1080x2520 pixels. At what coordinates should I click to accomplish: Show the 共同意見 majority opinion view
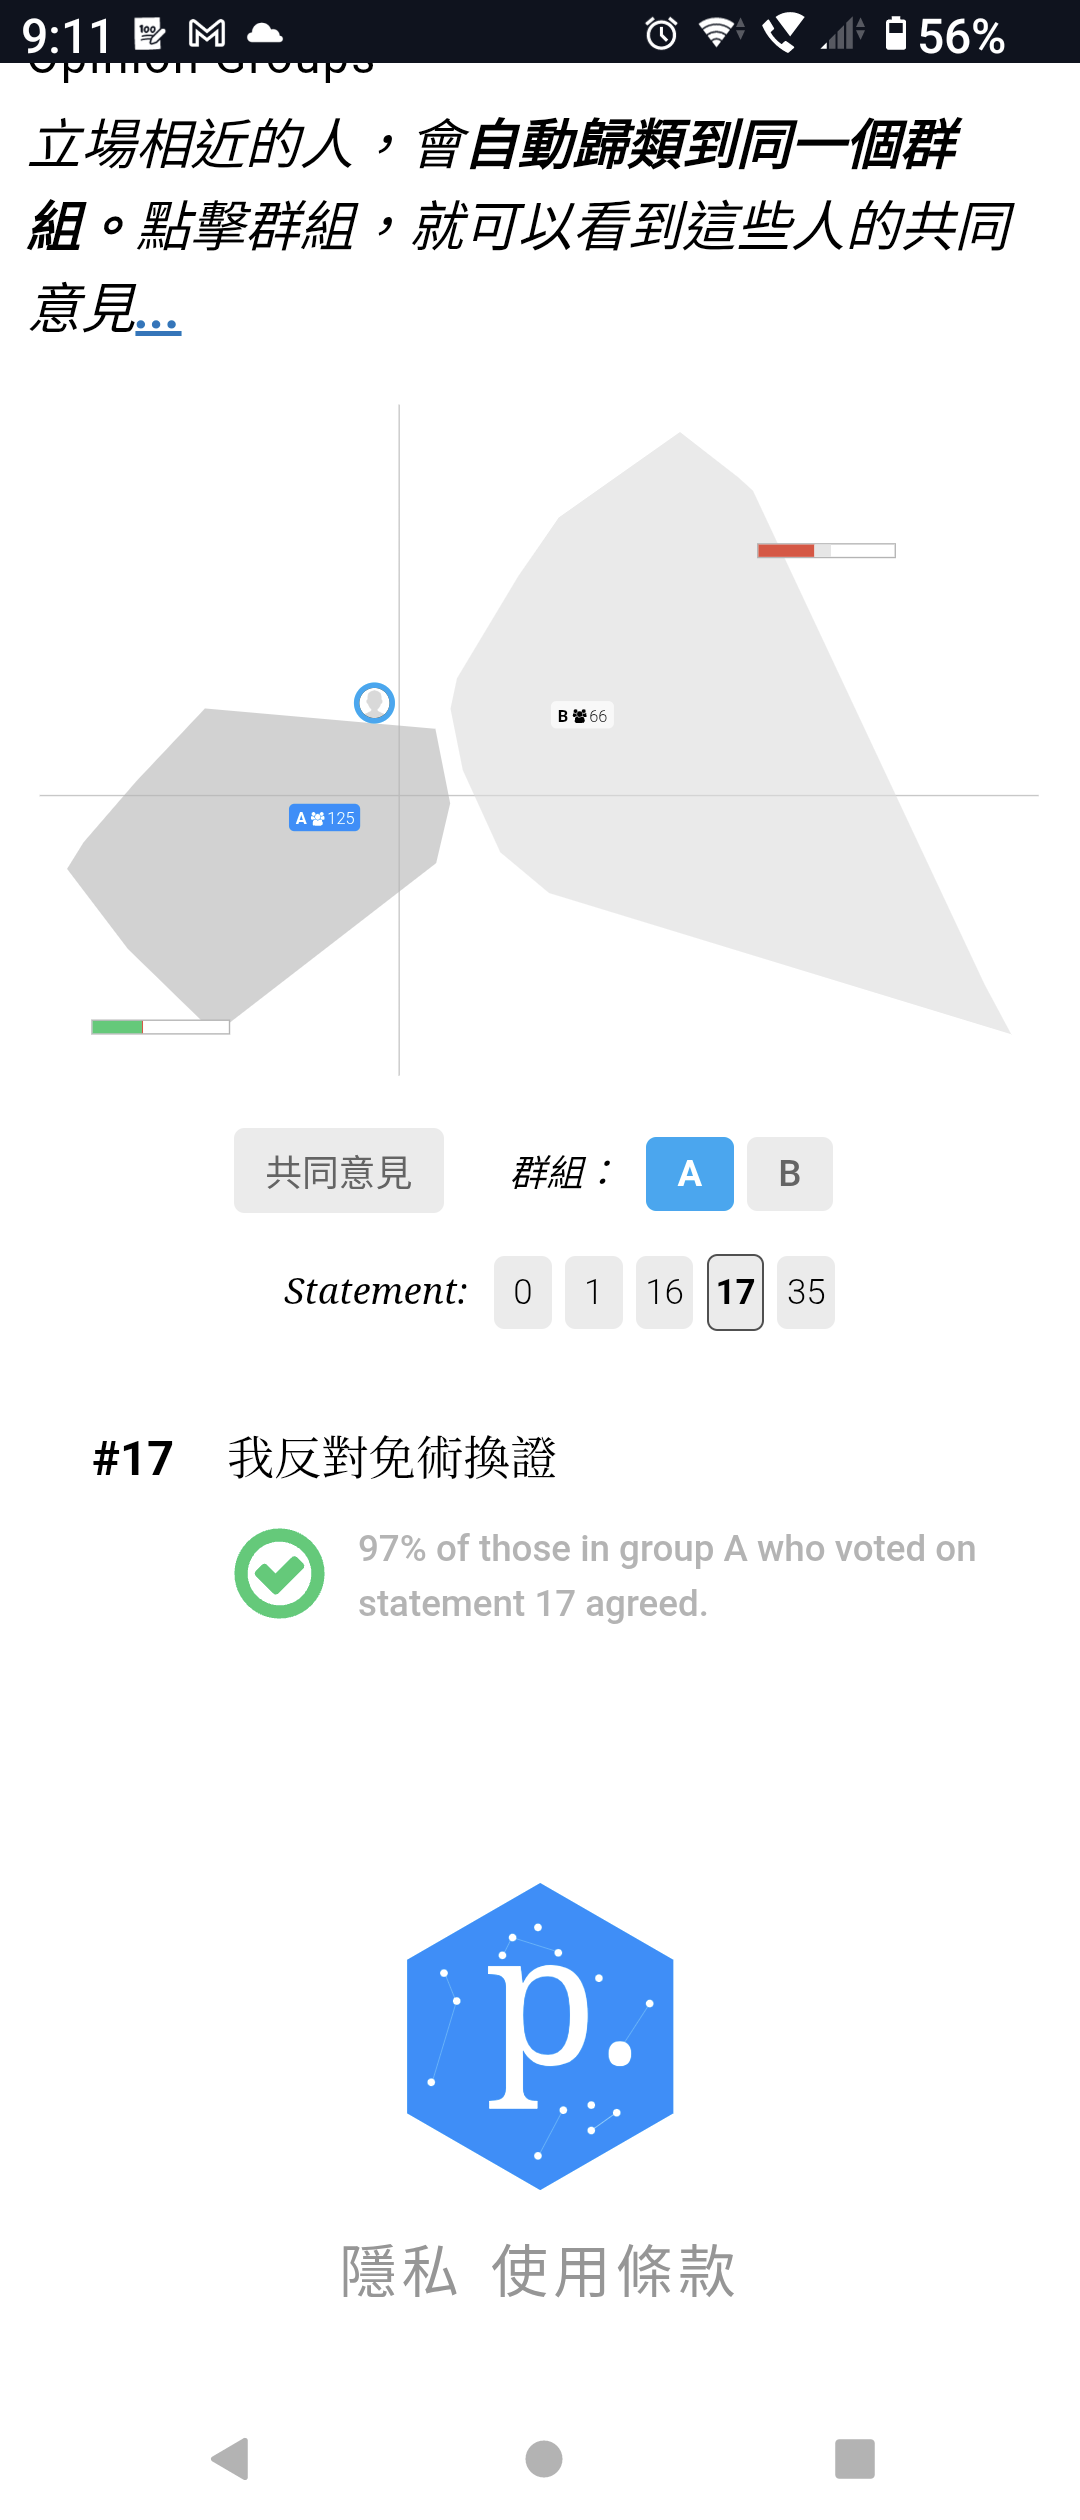click(x=339, y=1171)
